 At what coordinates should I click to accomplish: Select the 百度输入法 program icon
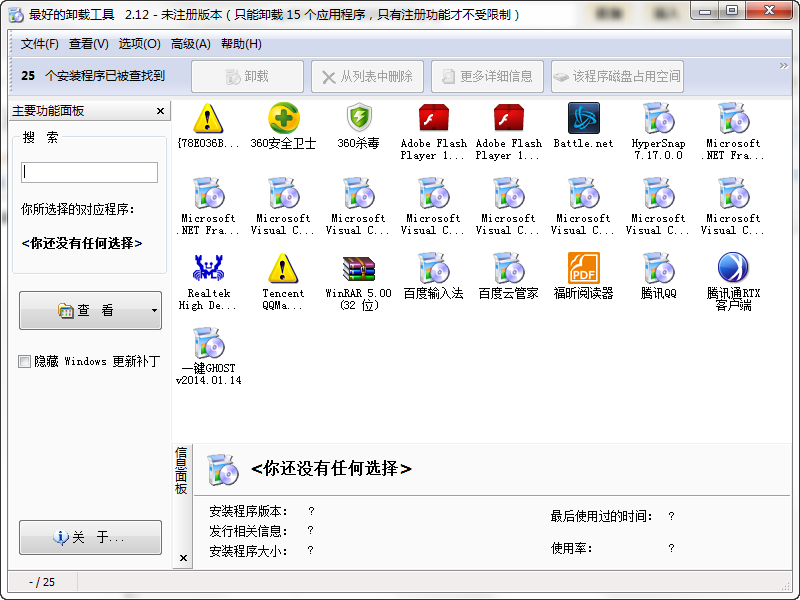(x=434, y=268)
